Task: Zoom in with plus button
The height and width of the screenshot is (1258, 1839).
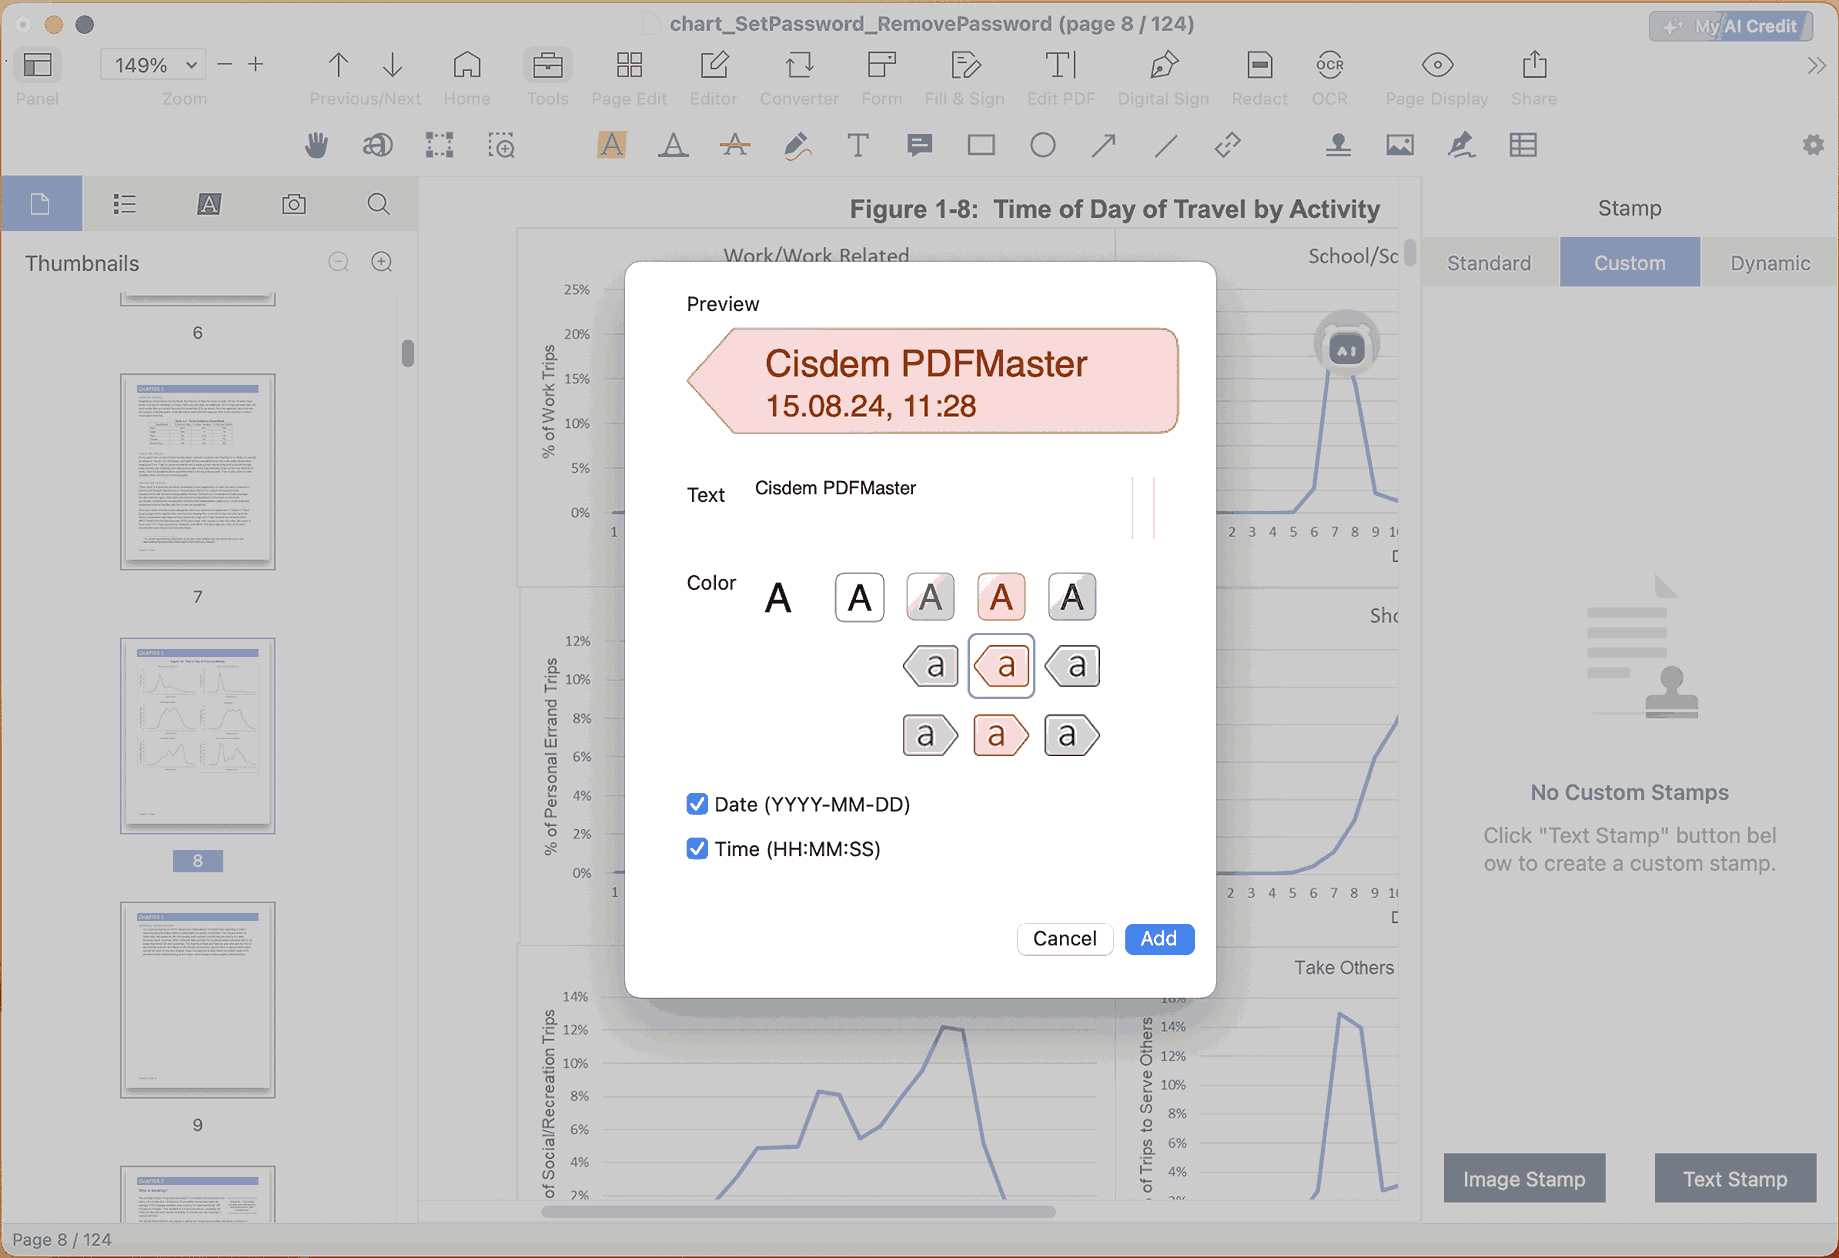Action: 256,64
